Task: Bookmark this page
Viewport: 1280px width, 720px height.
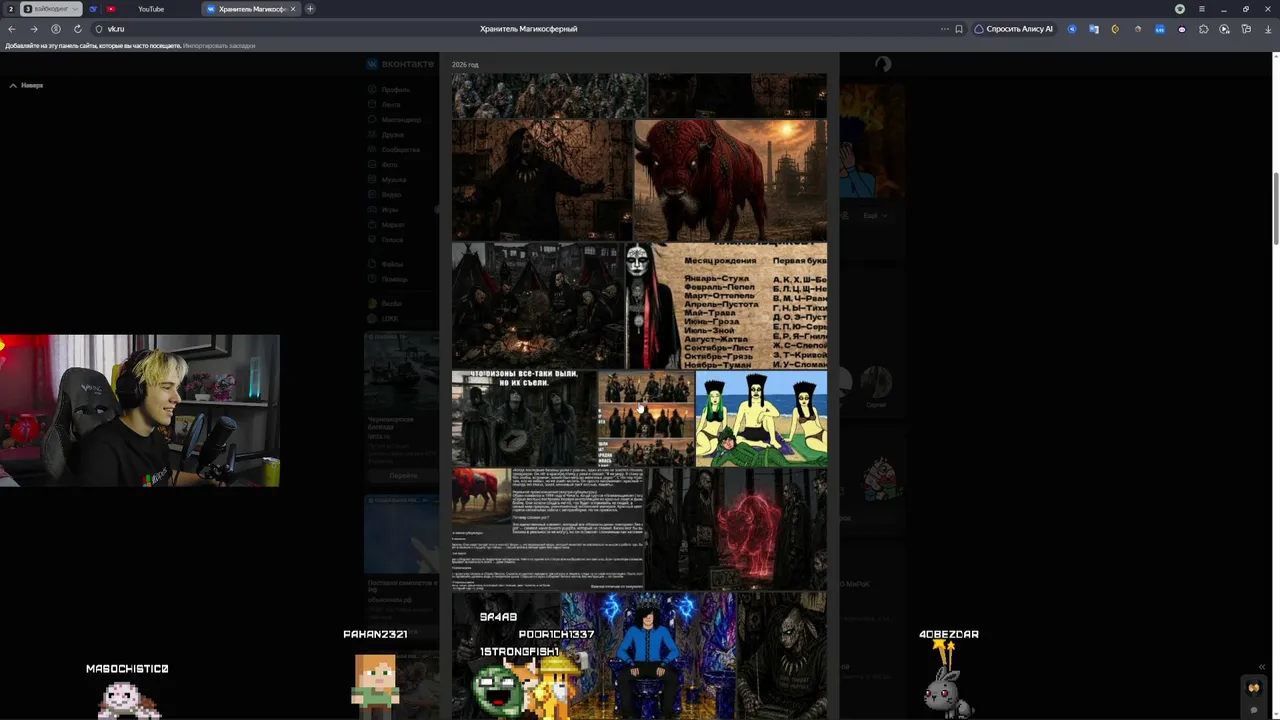Action: pos(959,29)
